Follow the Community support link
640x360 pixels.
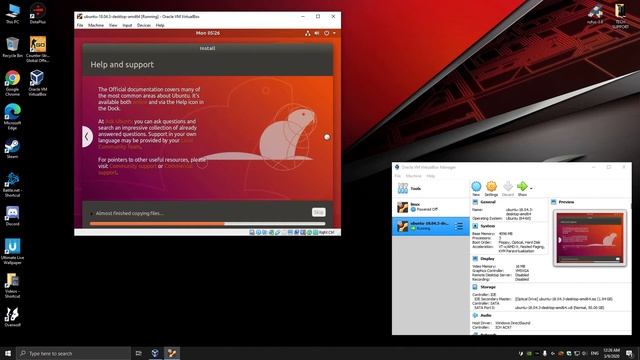133,166
